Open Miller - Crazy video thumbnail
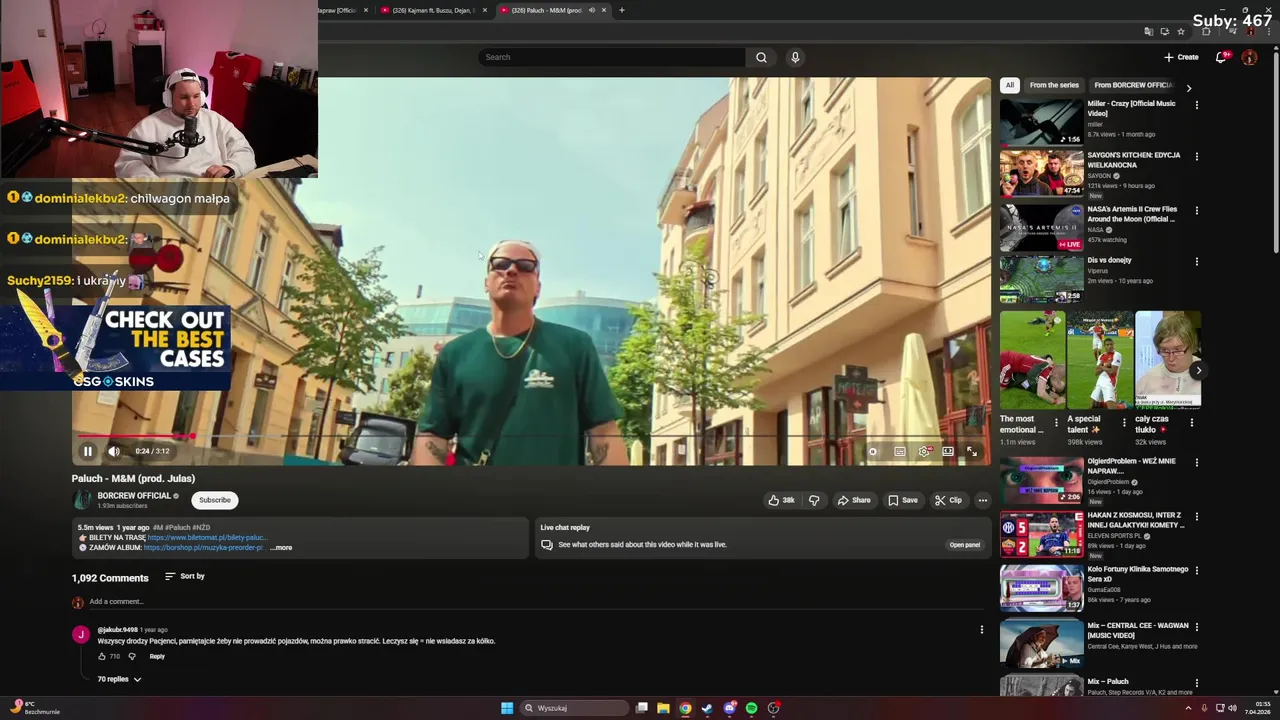The image size is (1280, 720). point(1041,123)
